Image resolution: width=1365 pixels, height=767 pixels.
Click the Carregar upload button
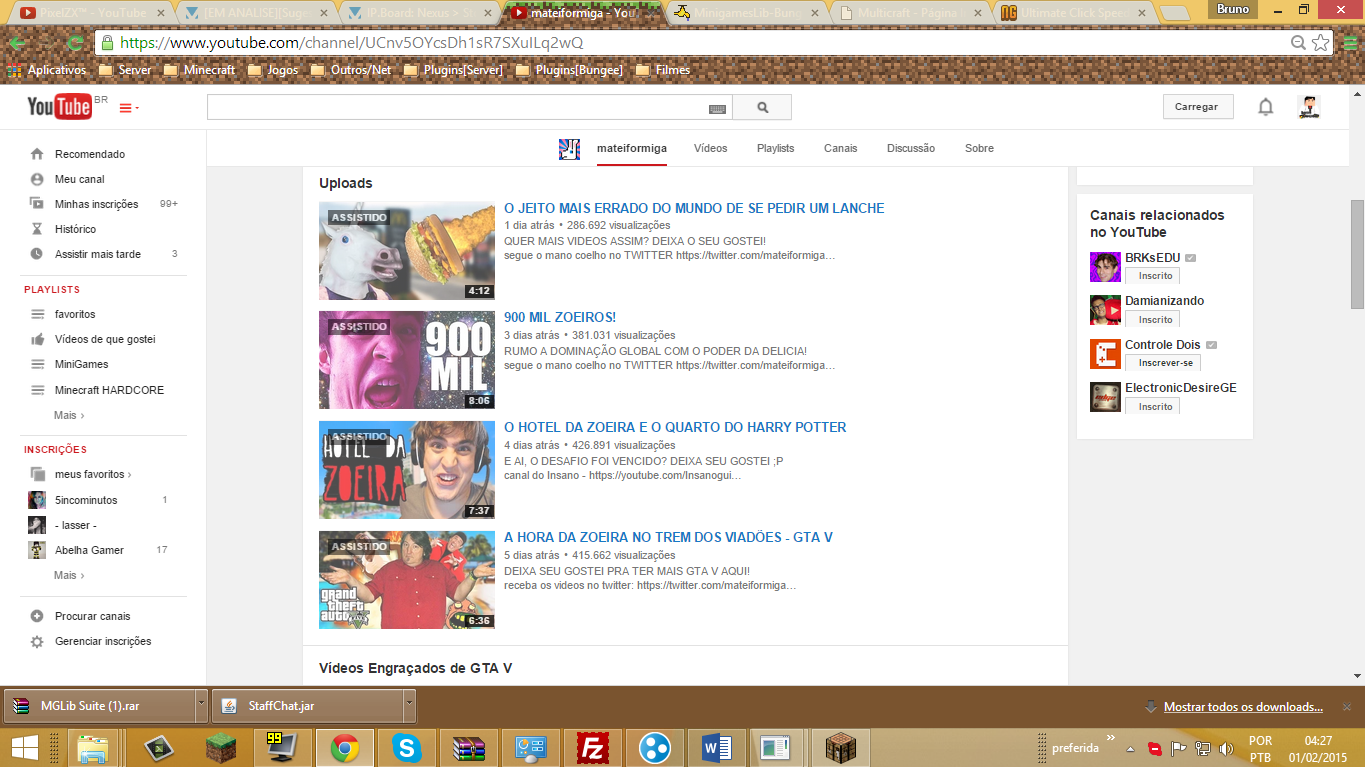[1198, 107]
